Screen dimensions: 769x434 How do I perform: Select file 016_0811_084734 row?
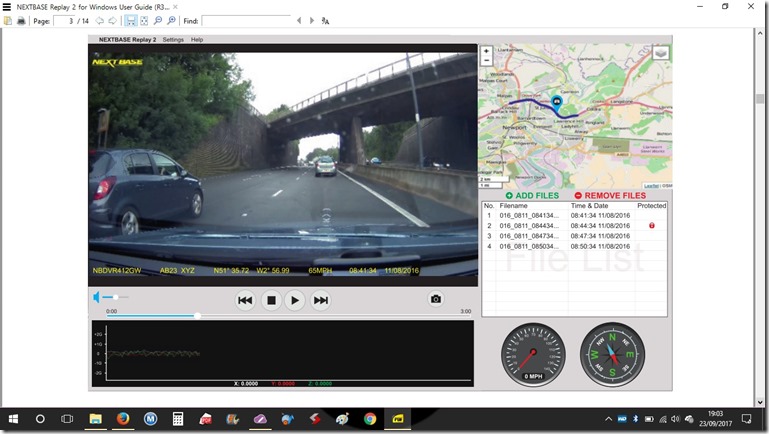574,236
